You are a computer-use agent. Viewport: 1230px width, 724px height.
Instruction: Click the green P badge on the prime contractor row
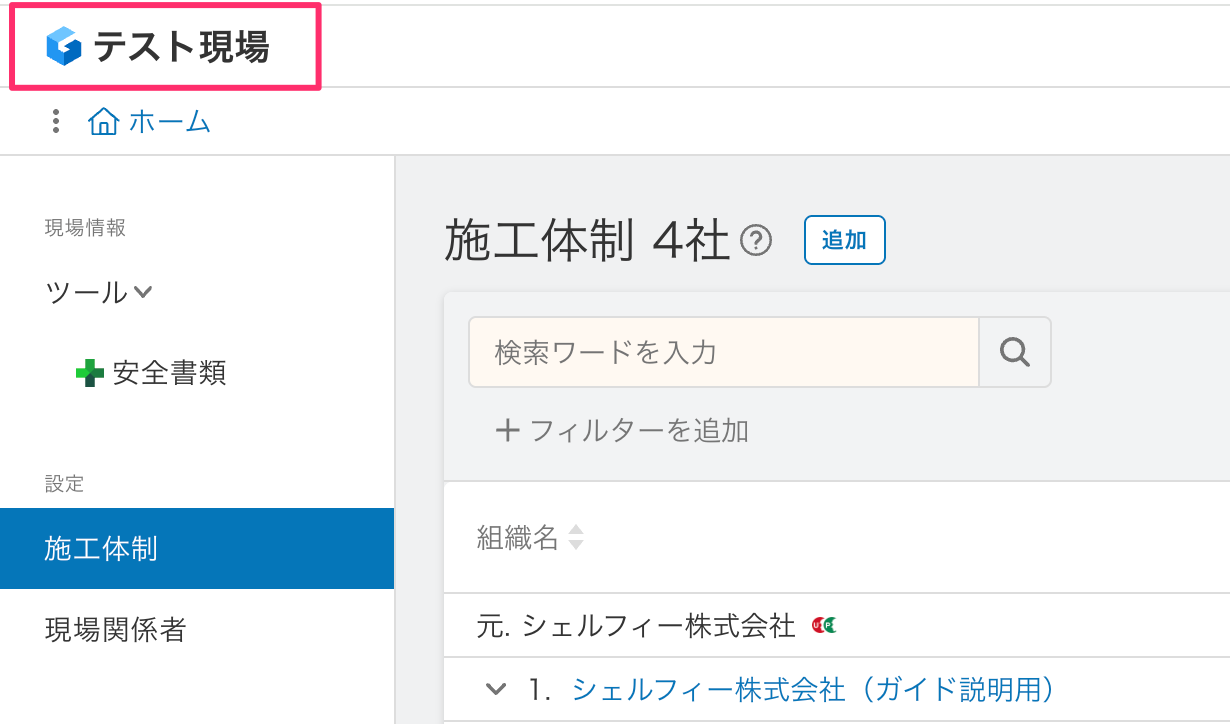click(829, 625)
